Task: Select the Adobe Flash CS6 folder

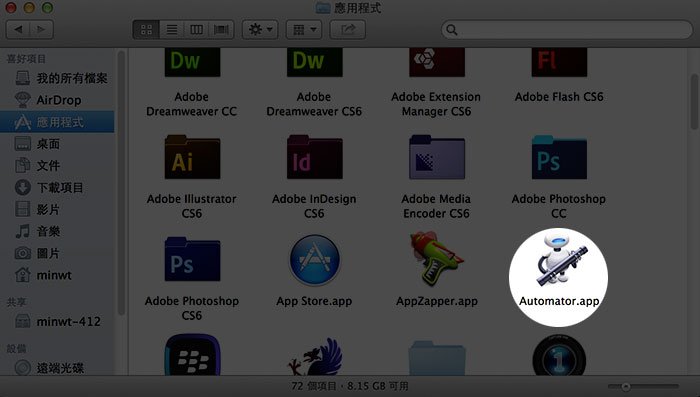Action: click(559, 63)
